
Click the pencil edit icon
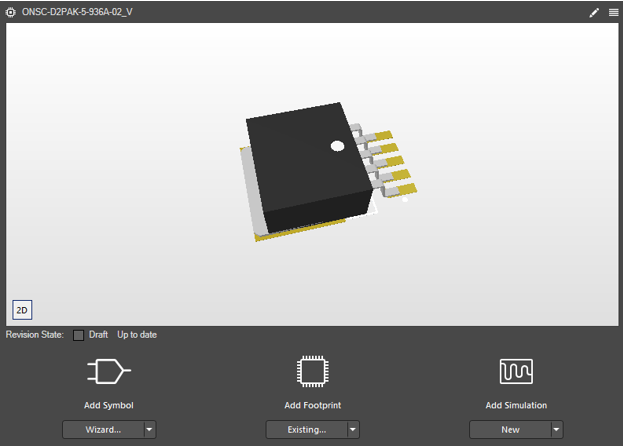click(594, 13)
